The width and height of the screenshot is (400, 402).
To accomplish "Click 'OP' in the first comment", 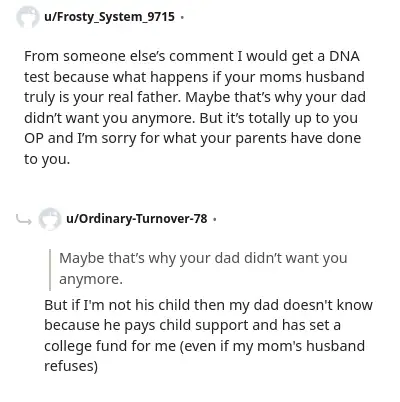I will point(34,138).
